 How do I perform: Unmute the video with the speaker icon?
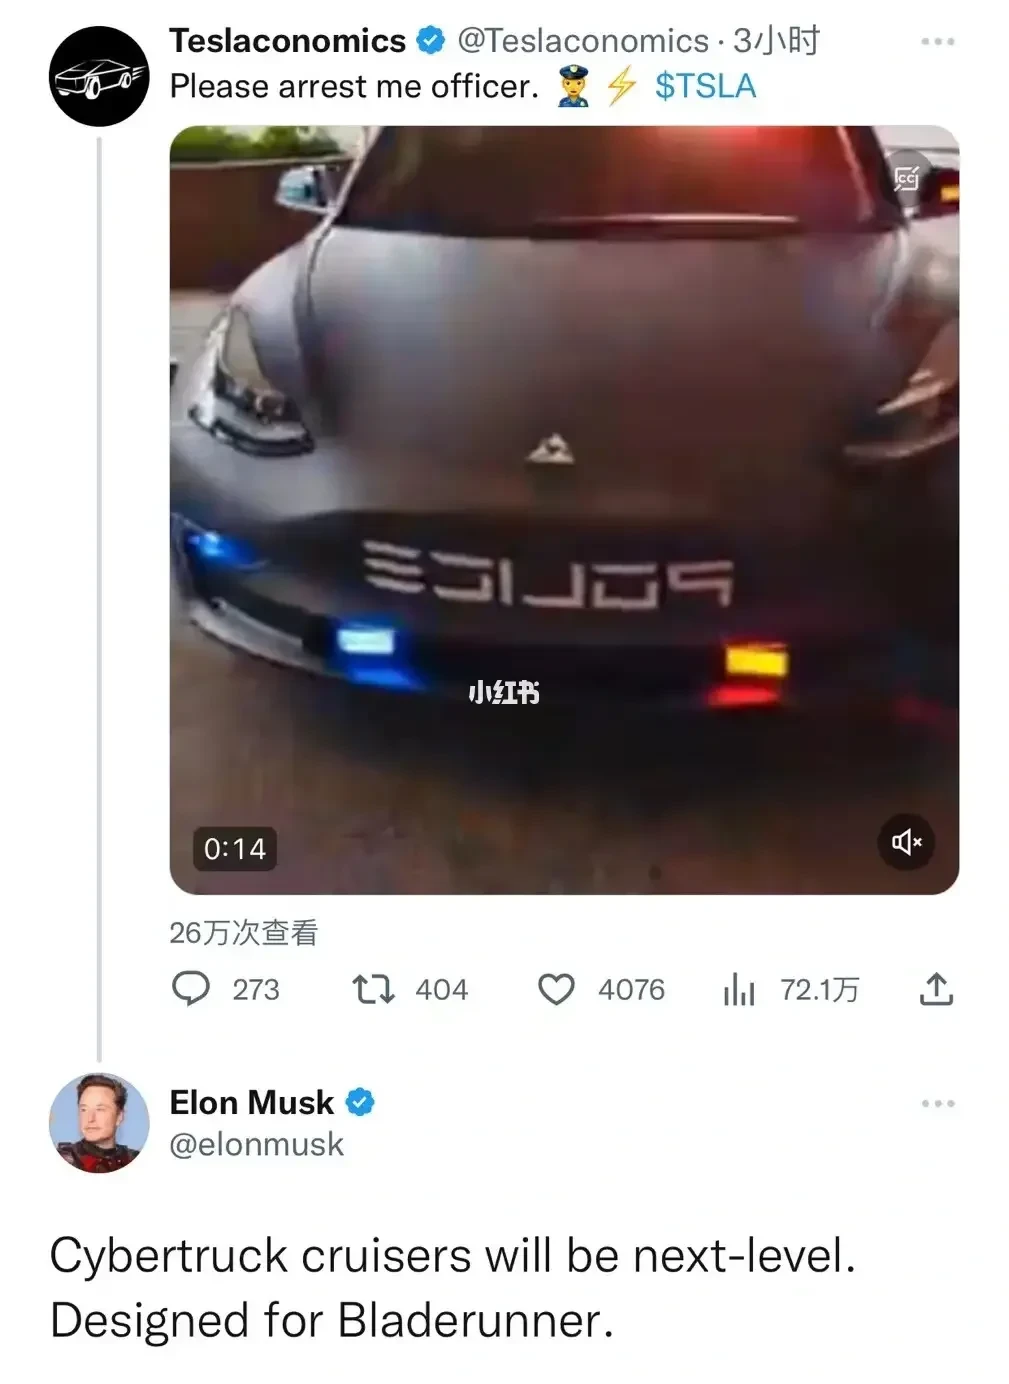907,842
